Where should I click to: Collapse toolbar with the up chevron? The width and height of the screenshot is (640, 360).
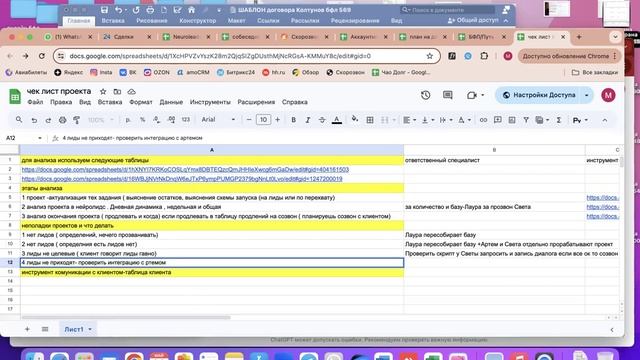point(605,120)
